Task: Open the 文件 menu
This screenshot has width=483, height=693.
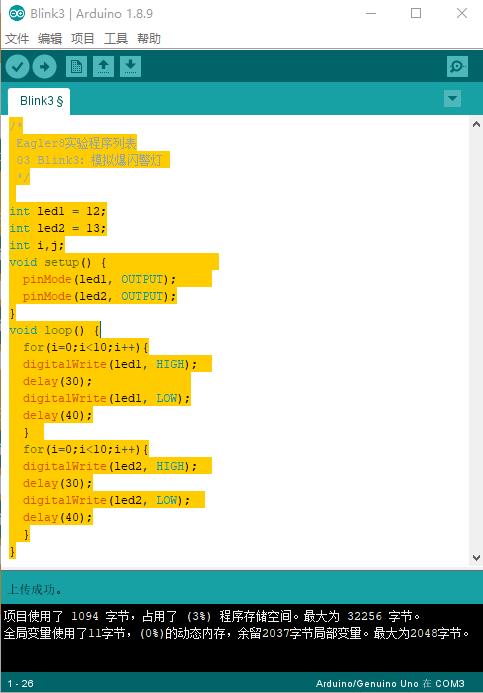Action: click(x=17, y=39)
